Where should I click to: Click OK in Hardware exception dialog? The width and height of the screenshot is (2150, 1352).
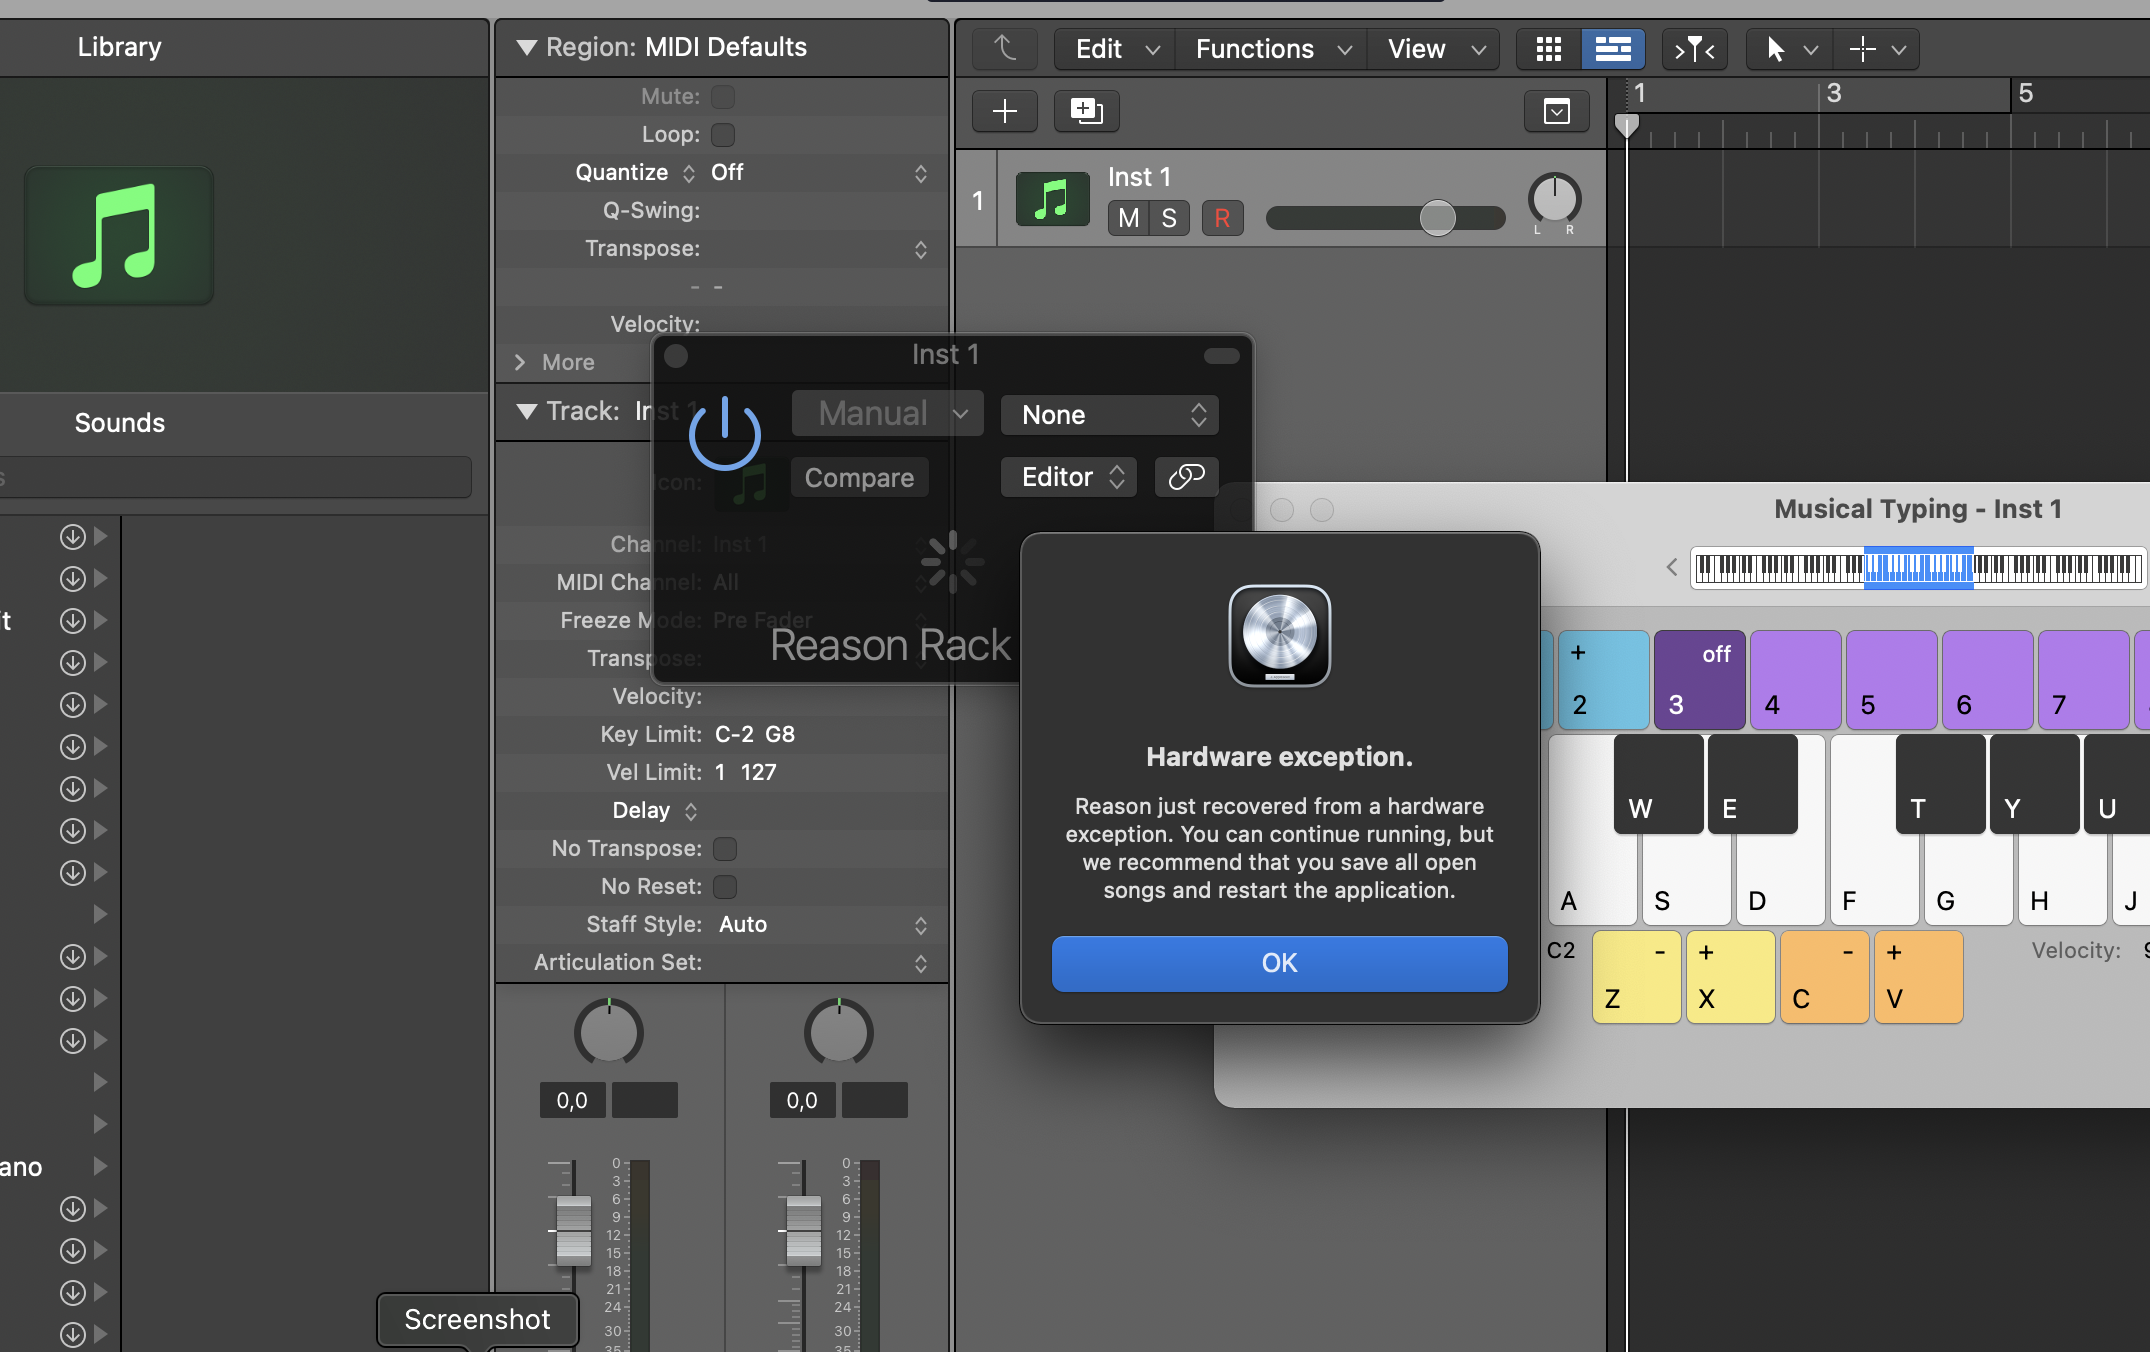(1279, 963)
